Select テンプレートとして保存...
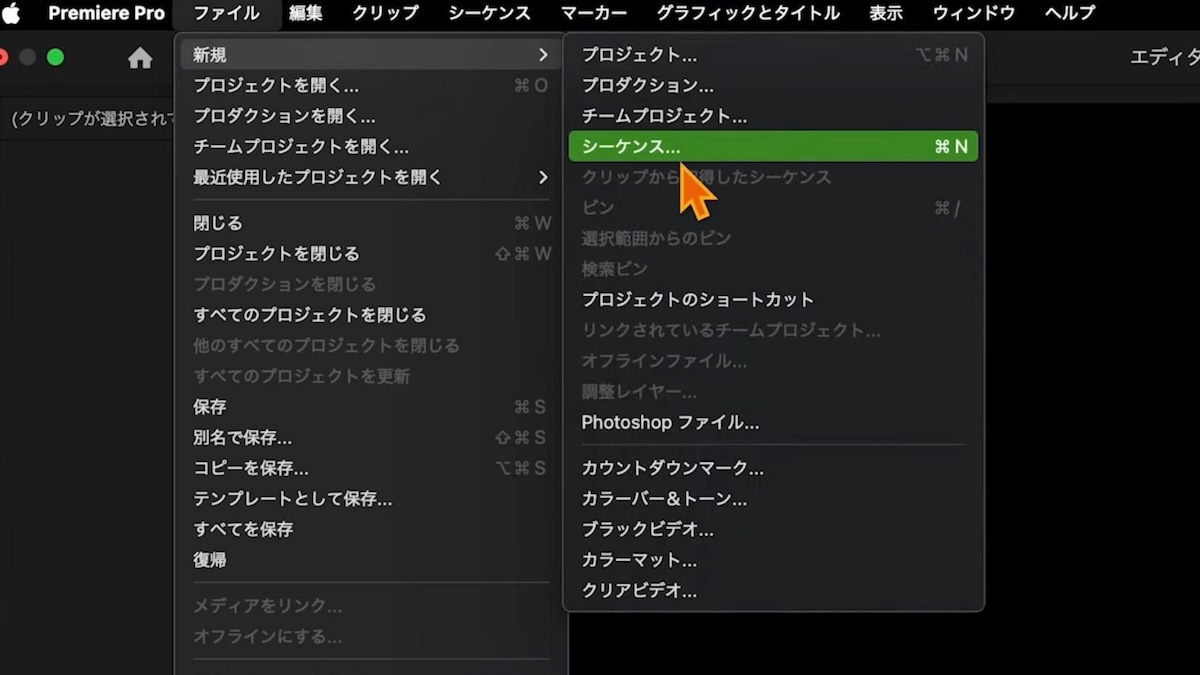Screen dimensions: 1200x675 (370, 499)
